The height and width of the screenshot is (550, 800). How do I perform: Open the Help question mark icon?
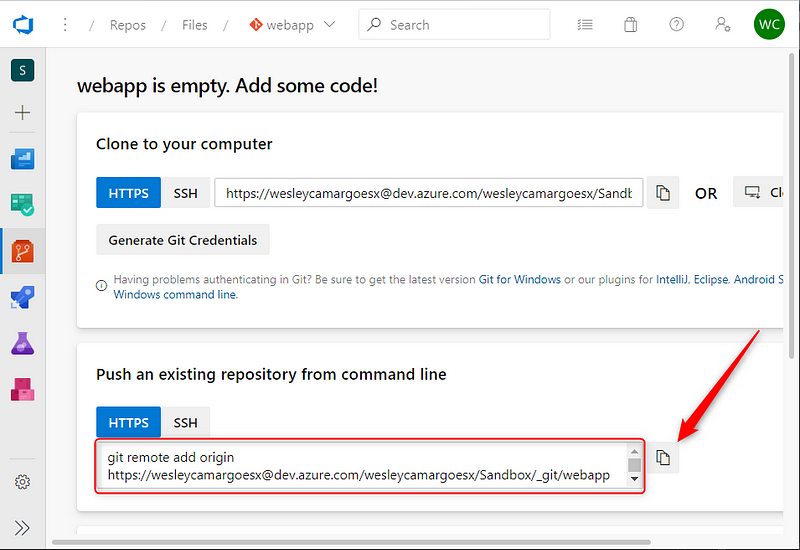677,25
